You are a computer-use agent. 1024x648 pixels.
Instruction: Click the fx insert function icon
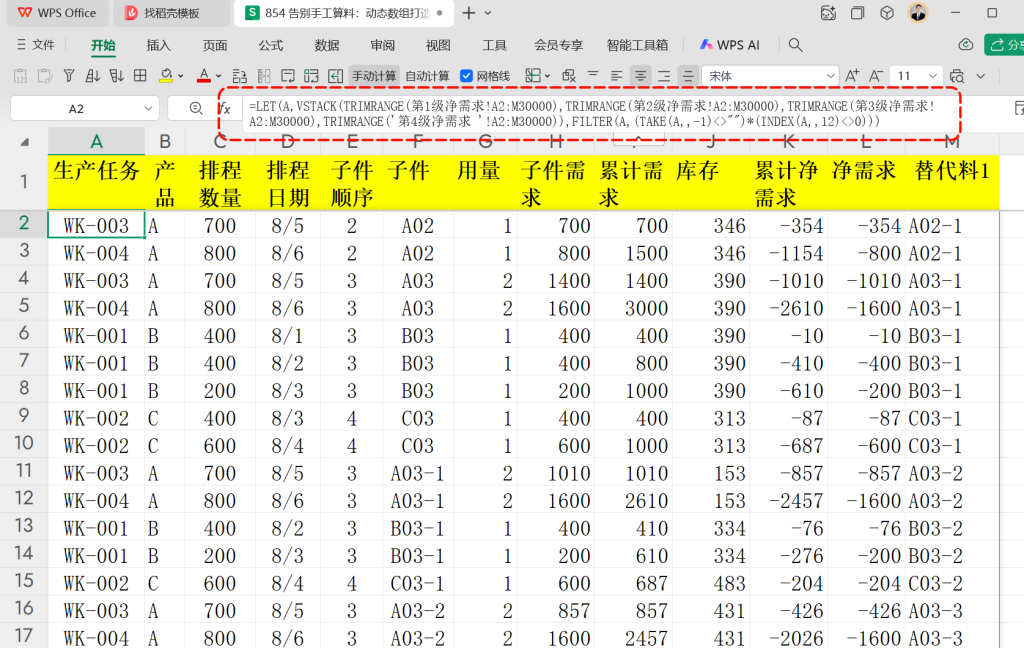[x=225, y=108]
